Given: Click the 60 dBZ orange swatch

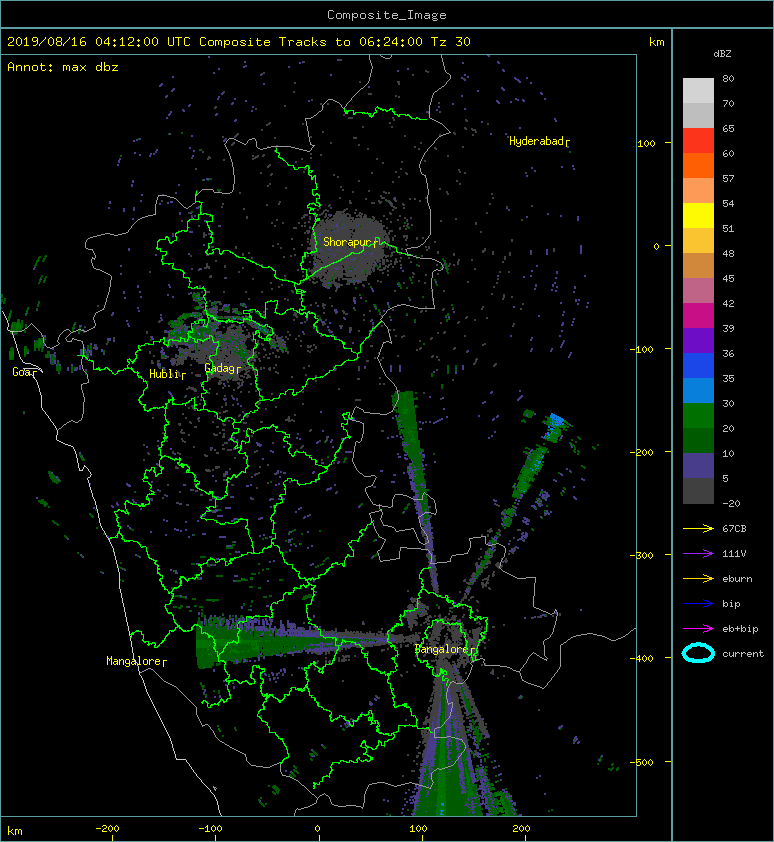Looking at the screenshot, I should (698, 165).
